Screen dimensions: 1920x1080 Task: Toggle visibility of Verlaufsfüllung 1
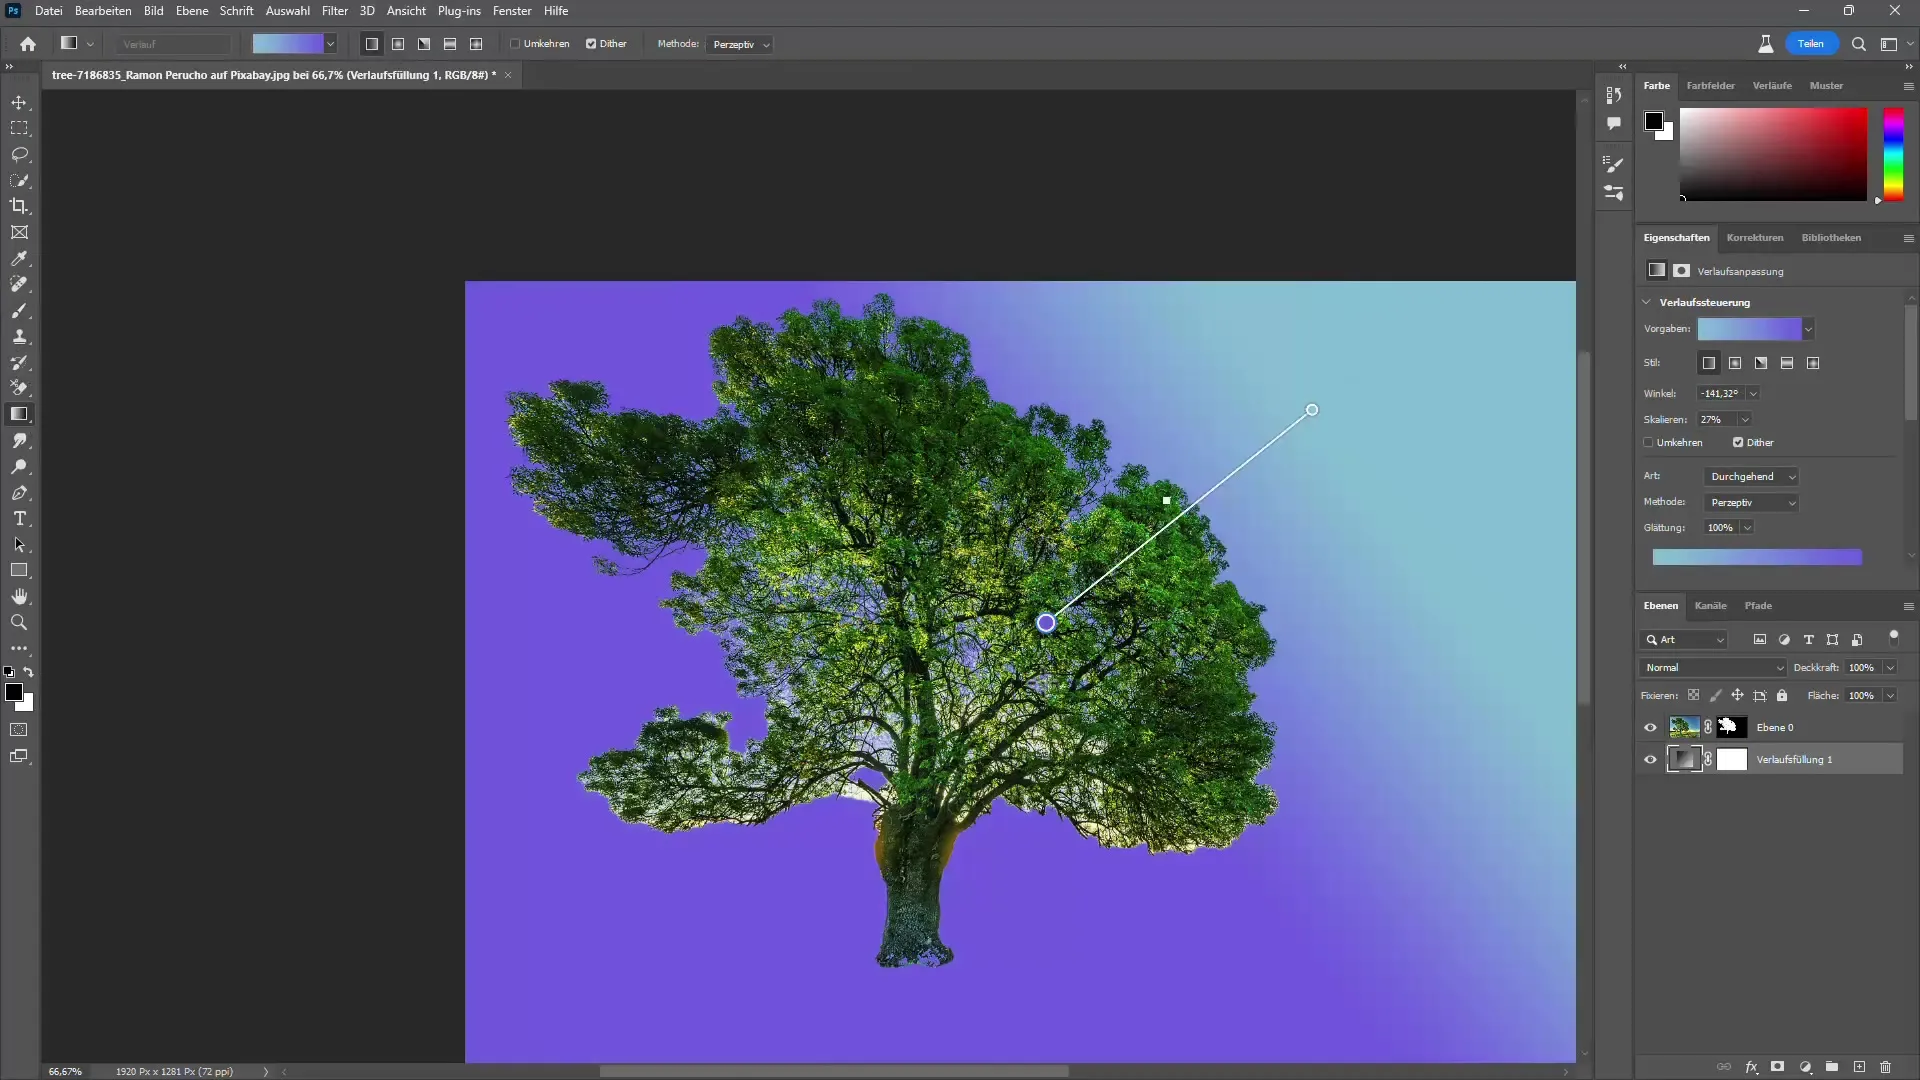(x=1651, y=758)
